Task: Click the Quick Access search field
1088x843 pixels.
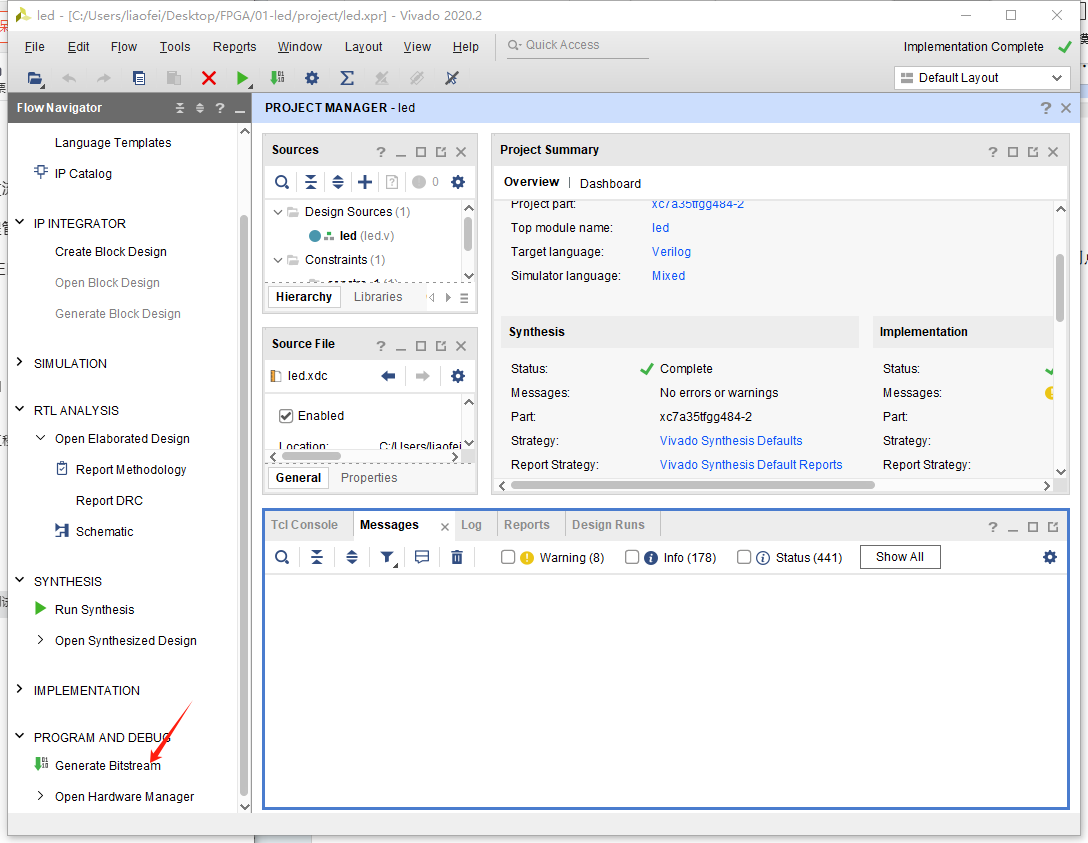Action: coord(577,45)
